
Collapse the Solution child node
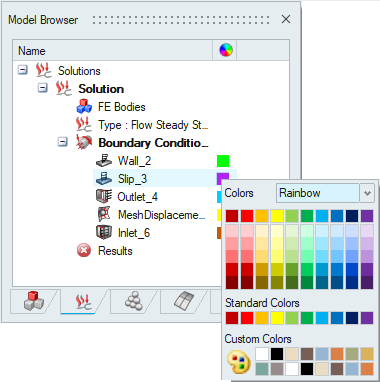(43, 88)
